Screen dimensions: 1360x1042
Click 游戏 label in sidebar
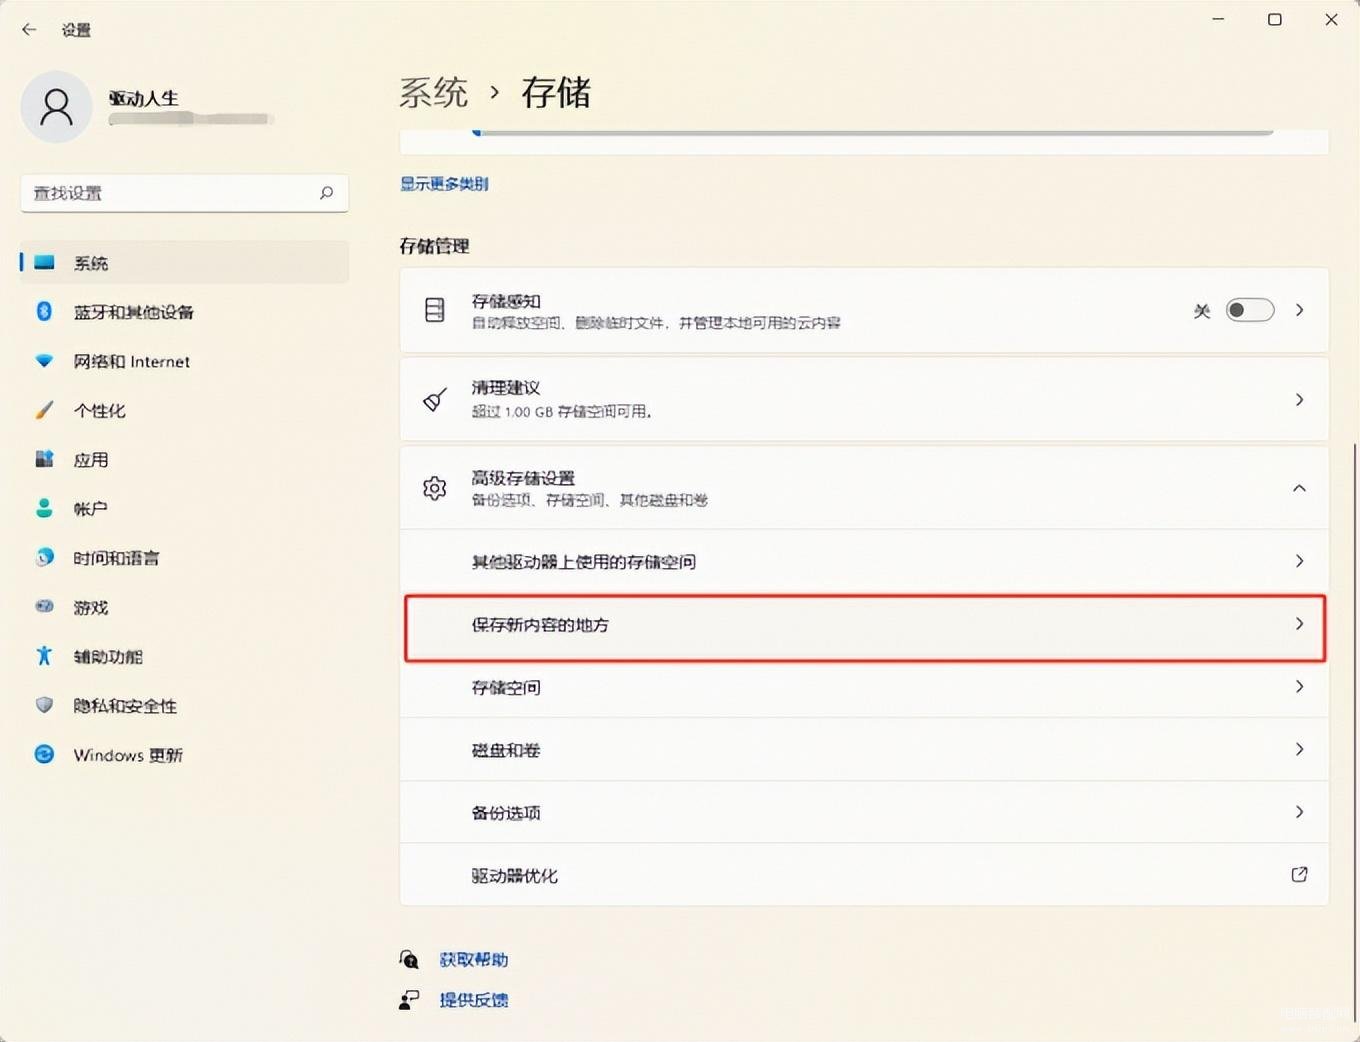pyautogui.click(x=91, y=607)
